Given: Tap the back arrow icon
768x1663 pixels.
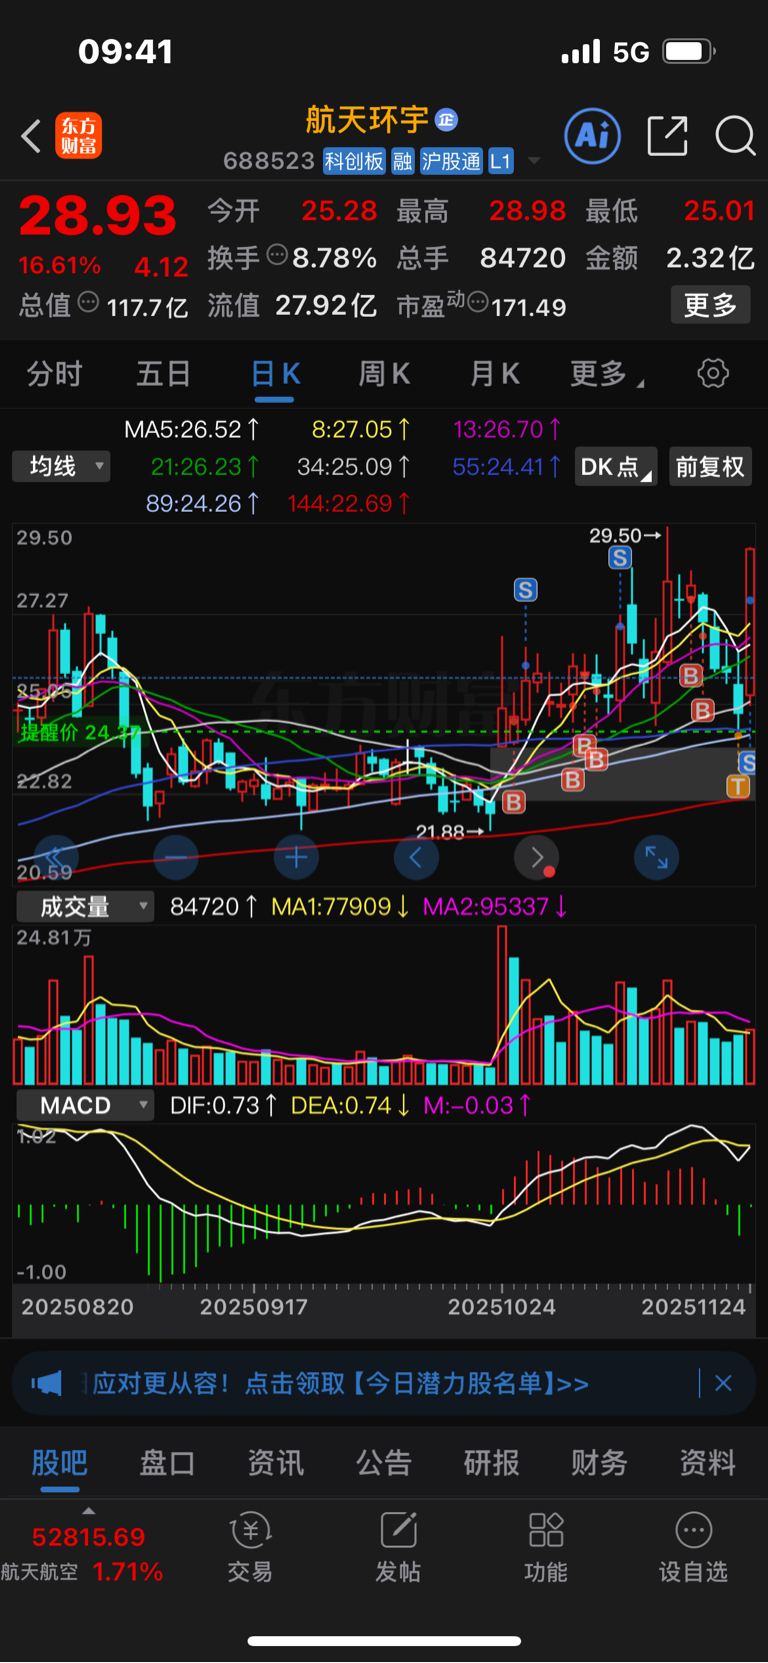Looking at the screenshot, I should point(31,136).
